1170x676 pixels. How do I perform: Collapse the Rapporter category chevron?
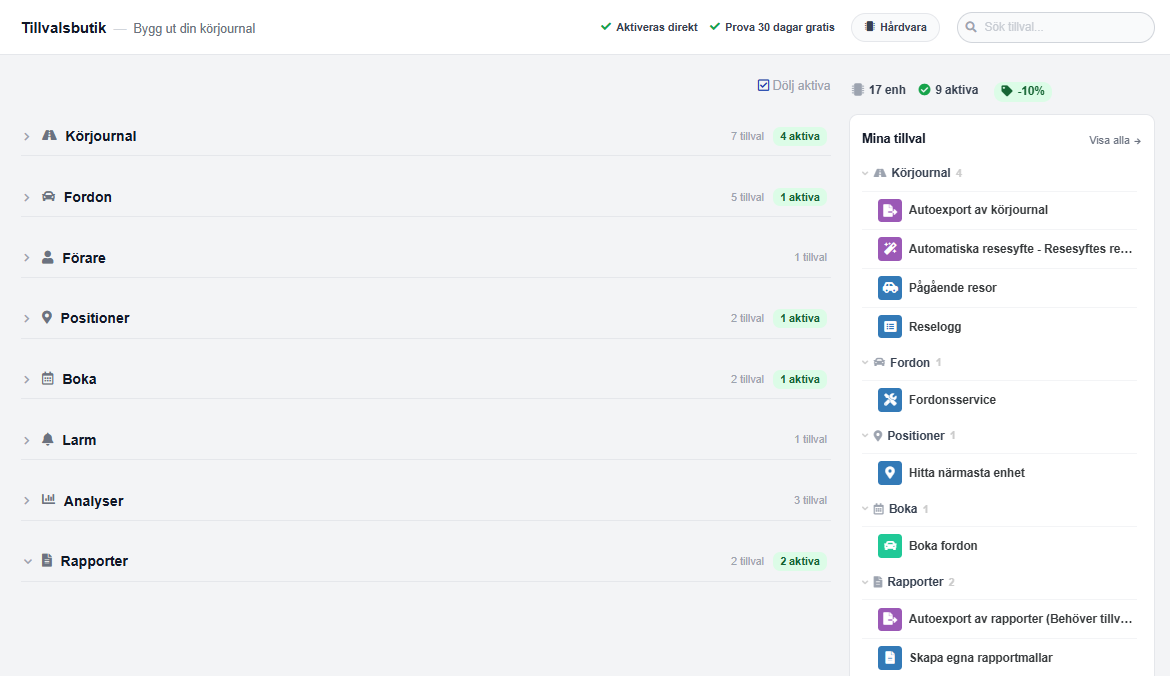pyautogui.click(x=28, y=561)
